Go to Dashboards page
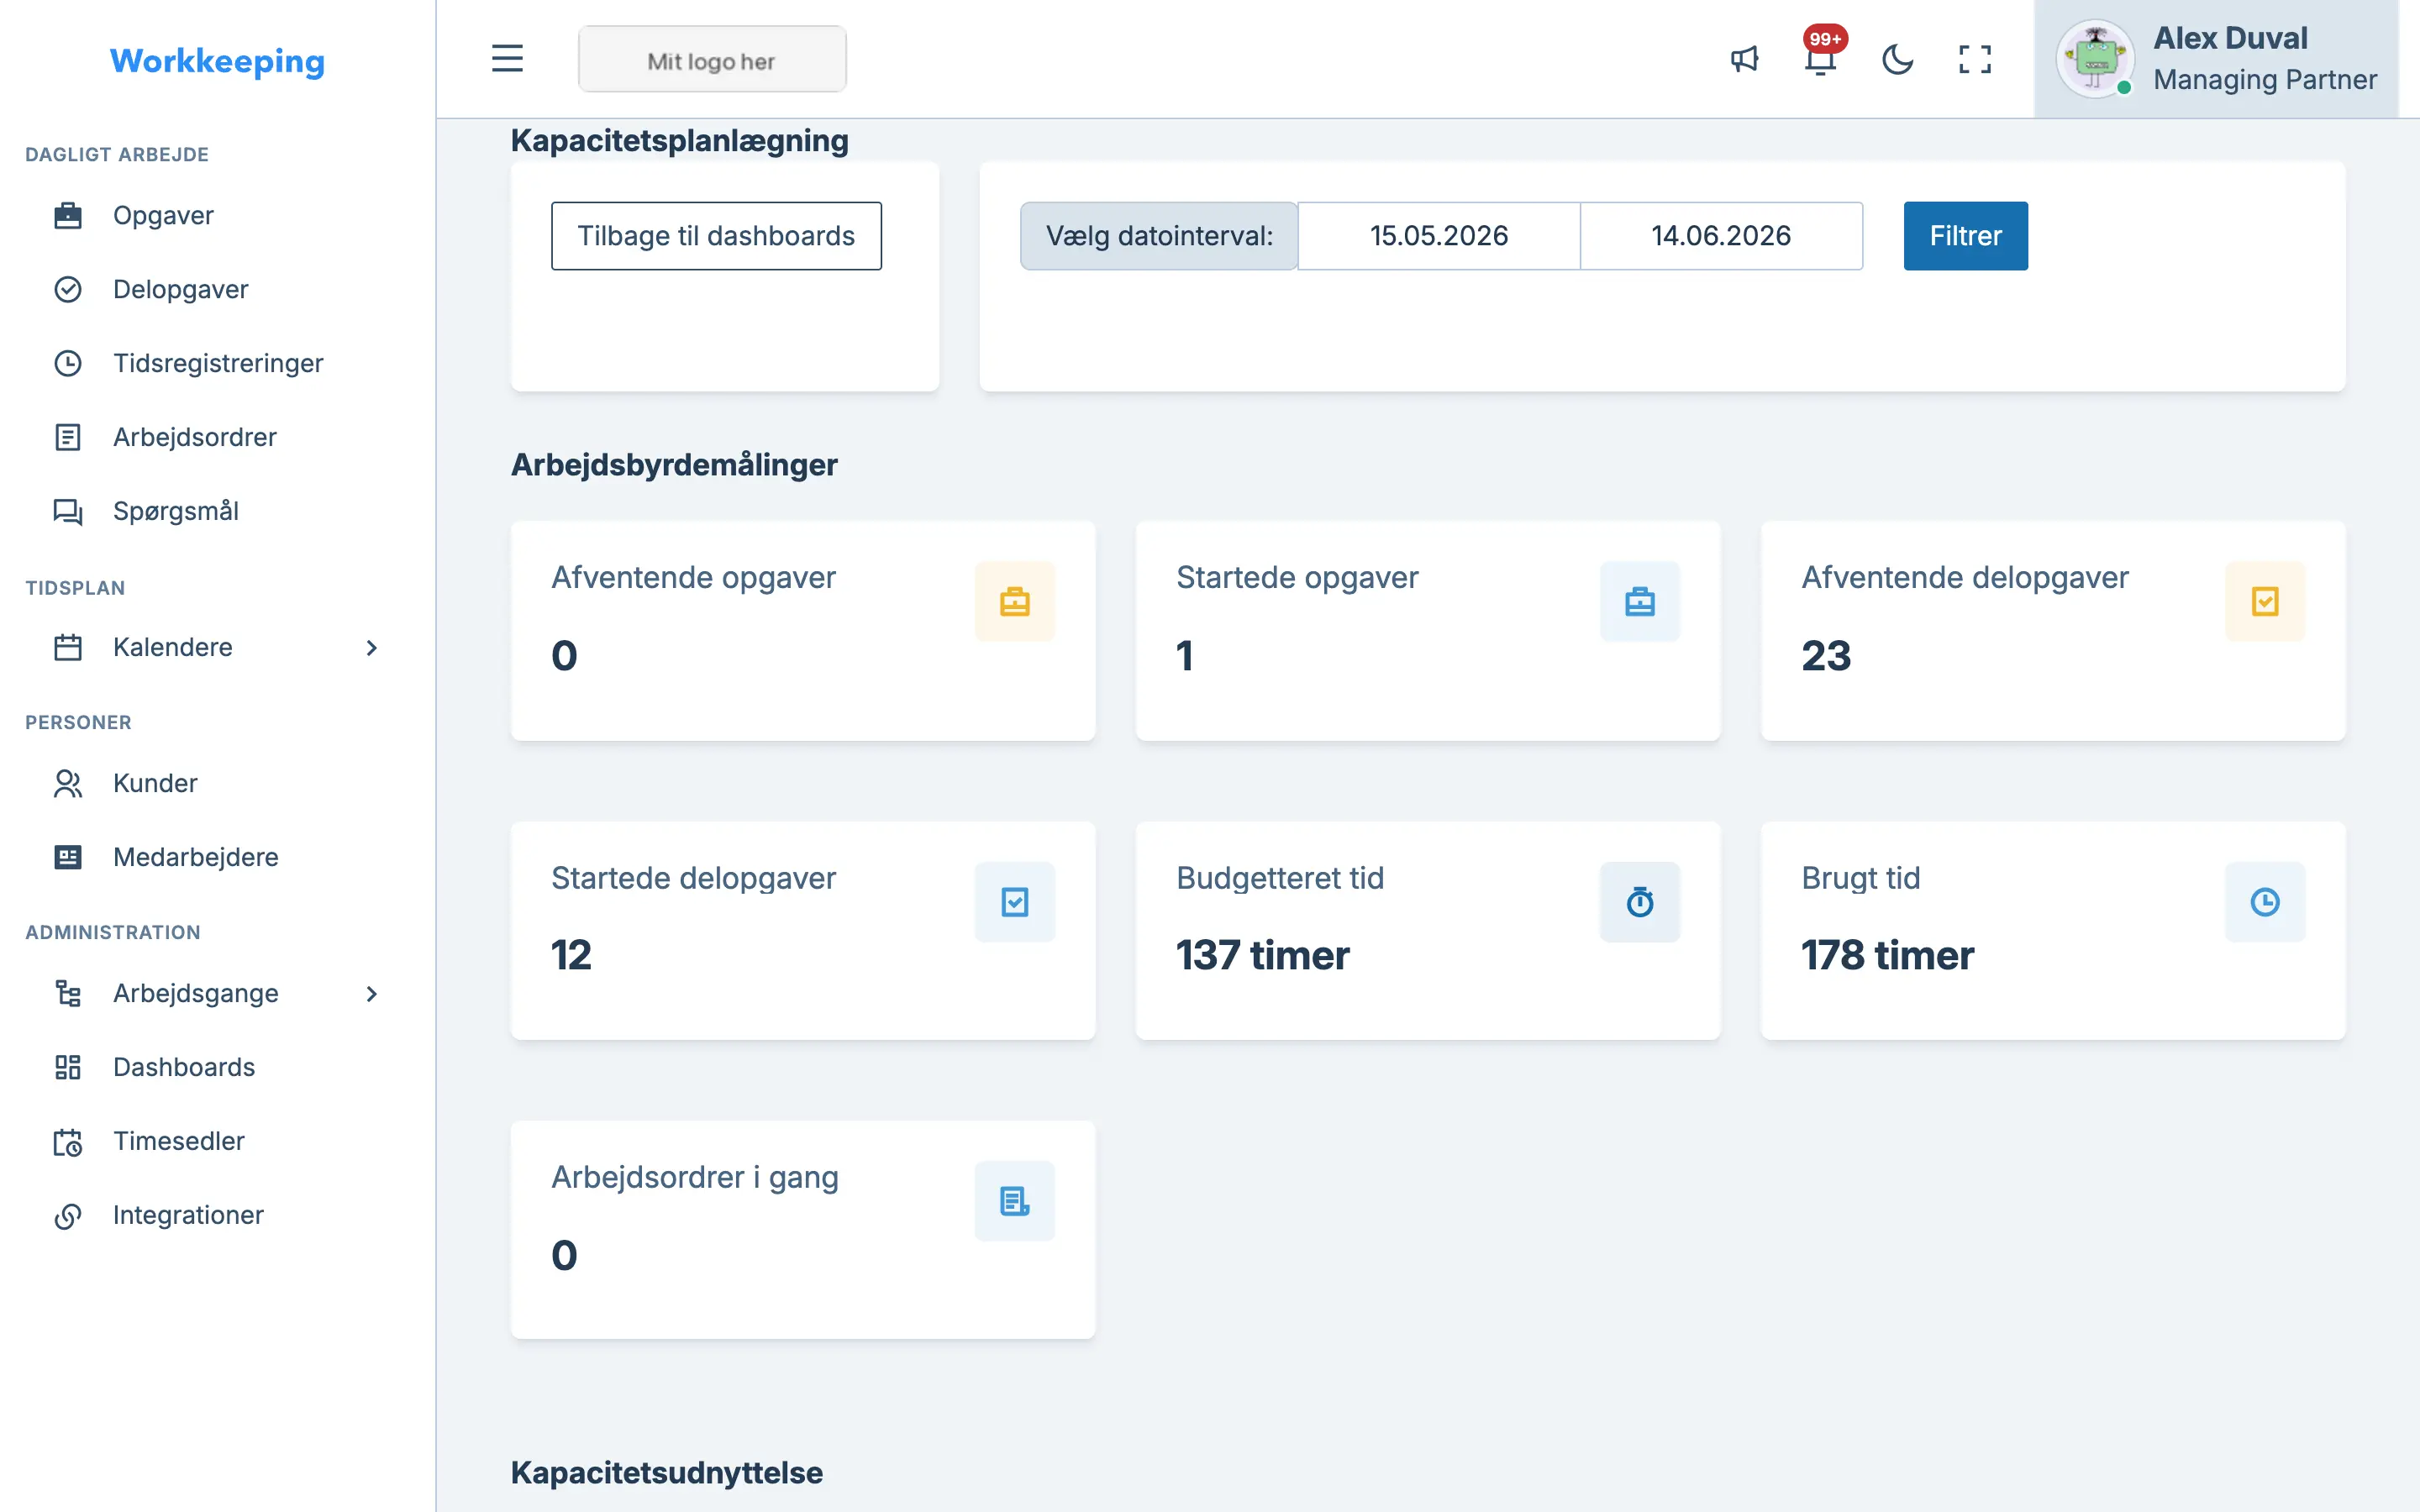The height and width of the screenshot is (1512, 2420). click(184, 1067)
